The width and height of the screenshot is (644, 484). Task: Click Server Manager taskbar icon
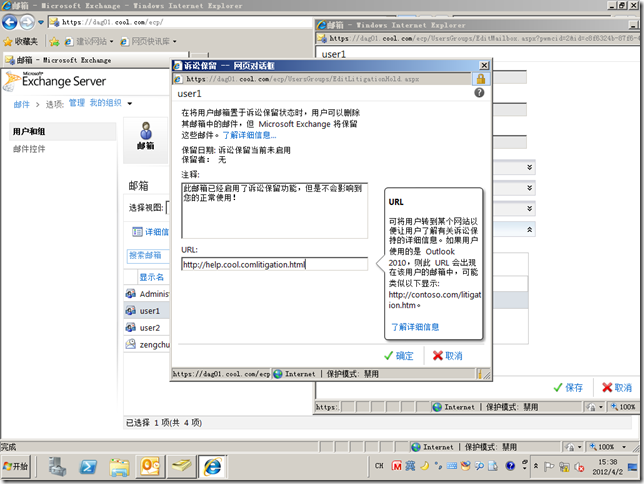pos(58,466)
